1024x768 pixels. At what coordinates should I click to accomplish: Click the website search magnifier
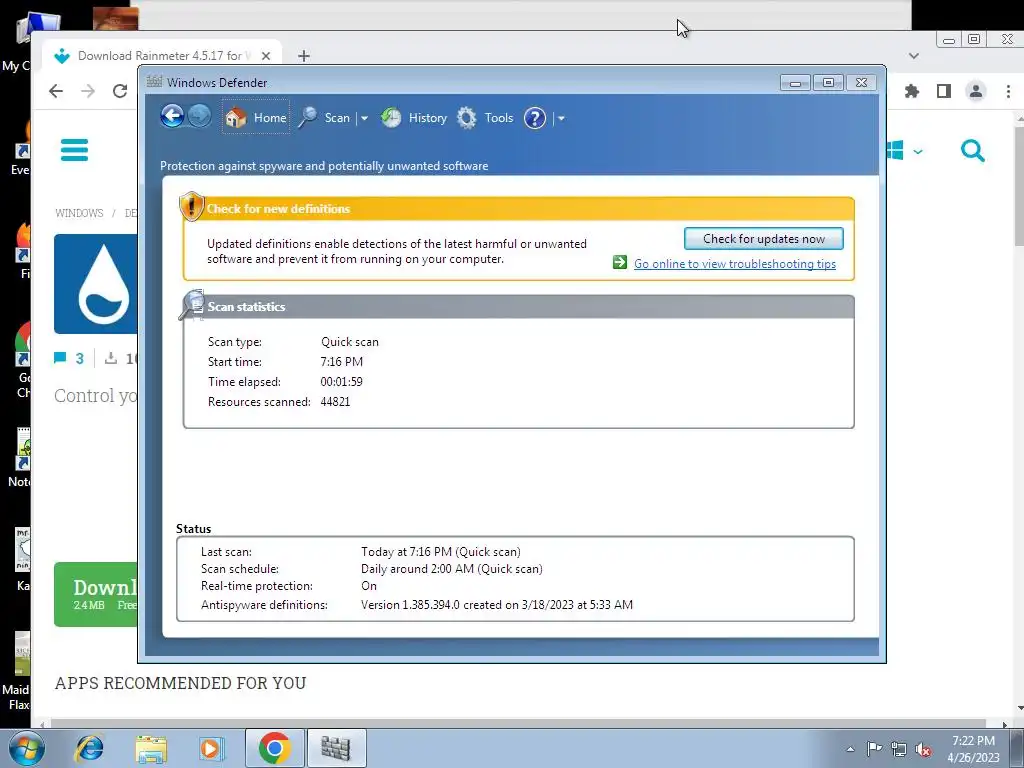tap(972, 151)
